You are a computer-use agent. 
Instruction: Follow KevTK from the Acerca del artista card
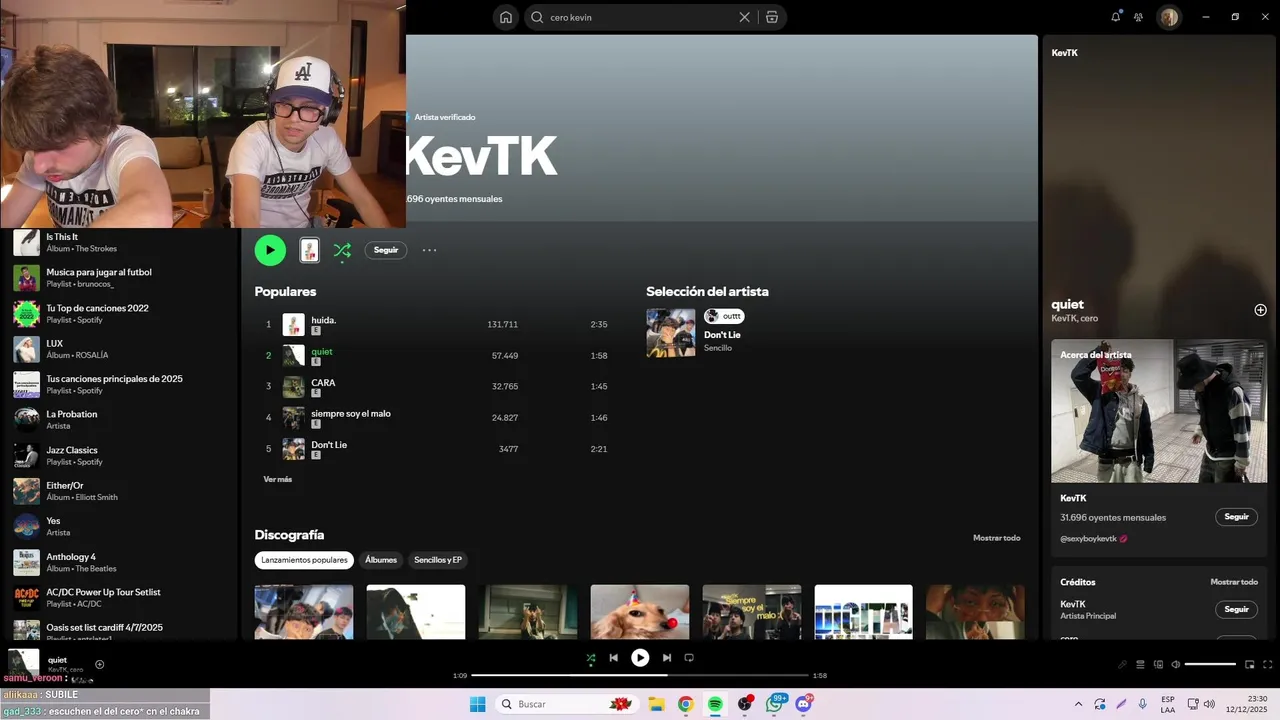coord(1236,517)
